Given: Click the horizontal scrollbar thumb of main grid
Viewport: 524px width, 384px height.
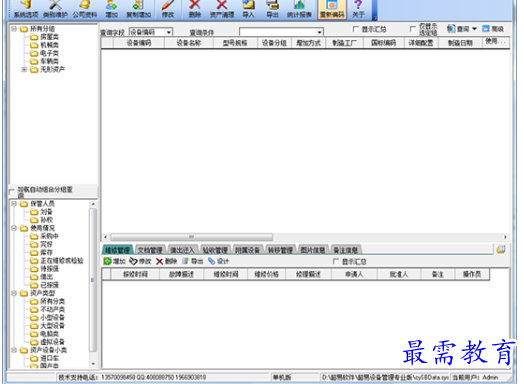Looking at the screenshot, I should 191,237.
